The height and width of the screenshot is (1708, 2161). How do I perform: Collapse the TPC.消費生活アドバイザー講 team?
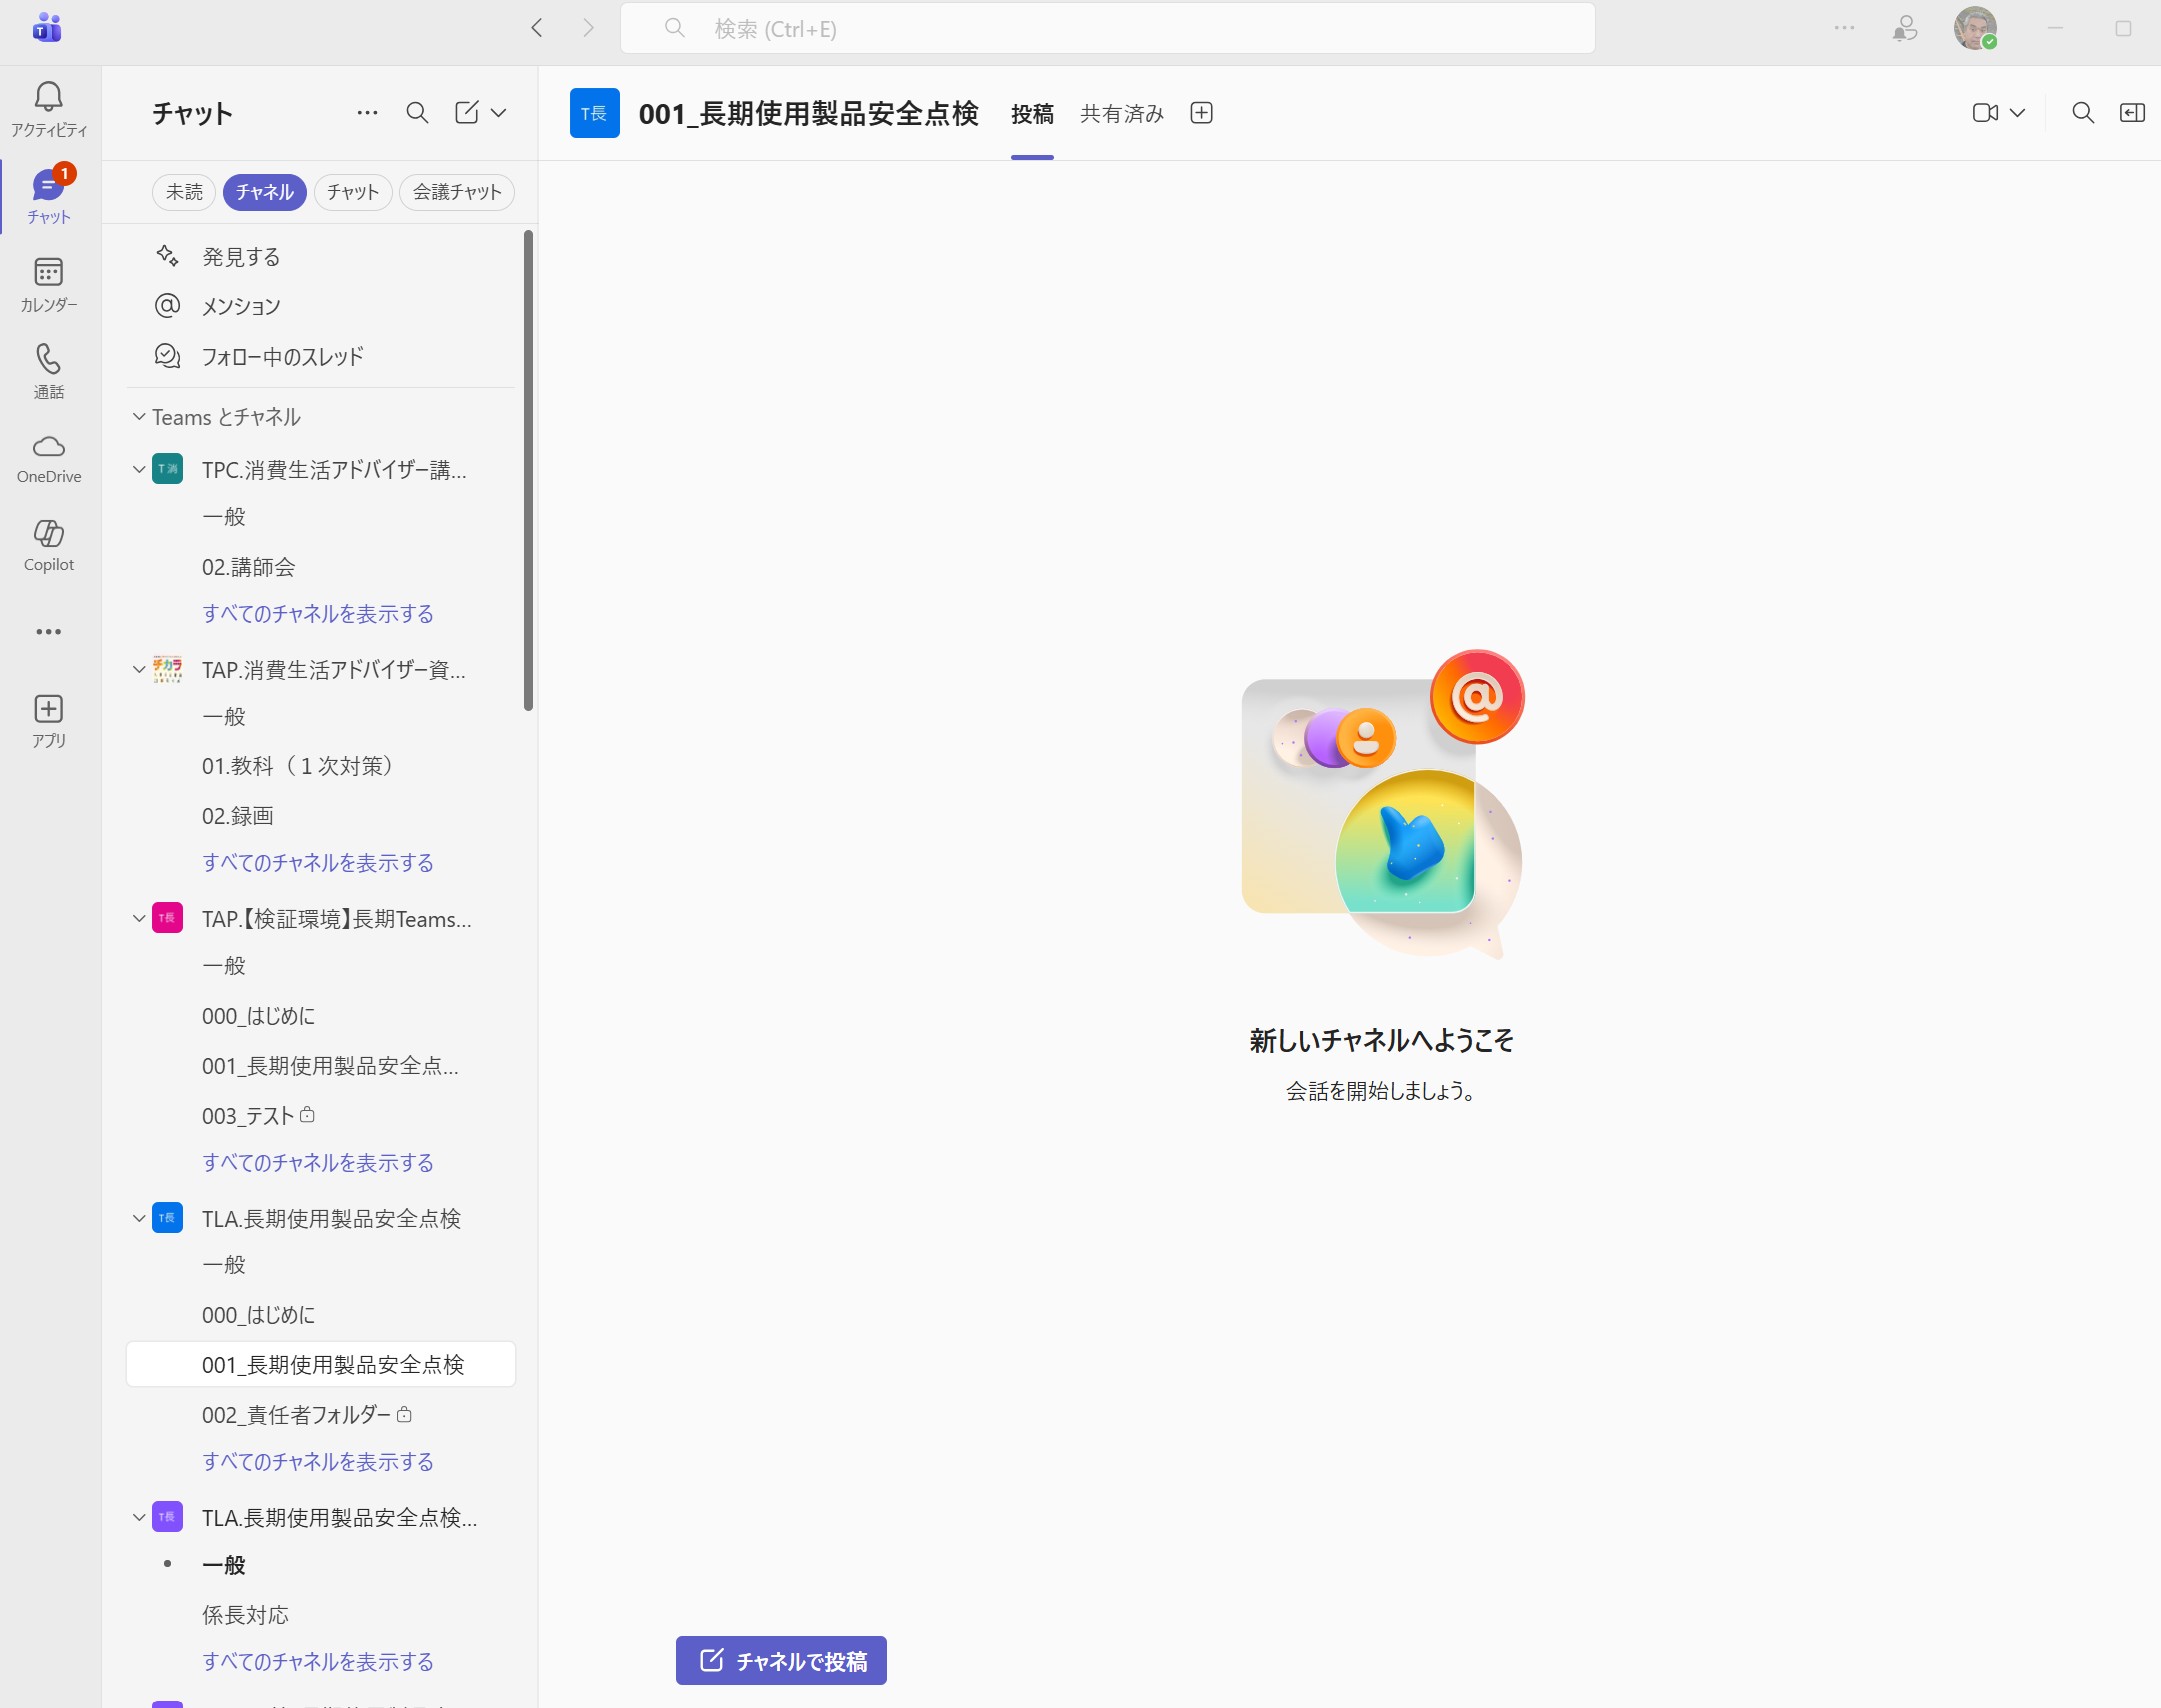(x=139, y=469)
